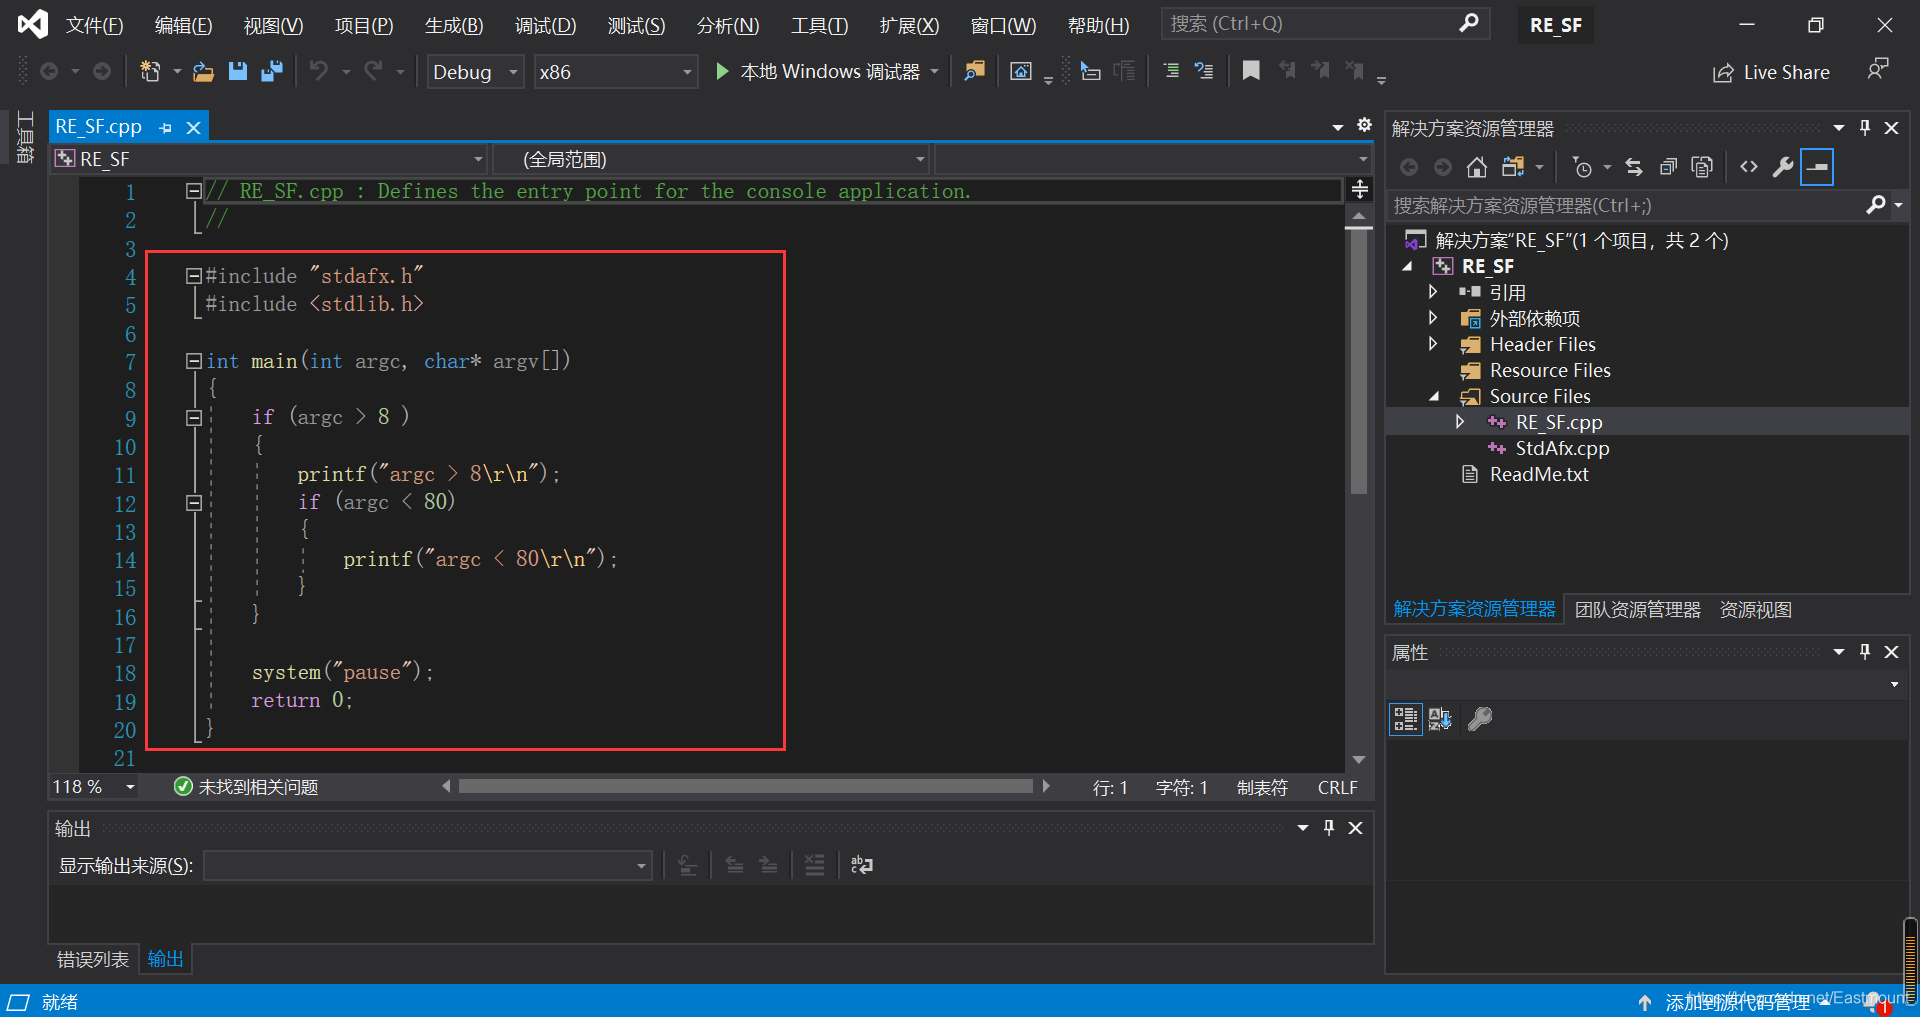Collapse the main function code block
The height and width of the screenshot is (1017, 1920).
[x=194, y=362]
